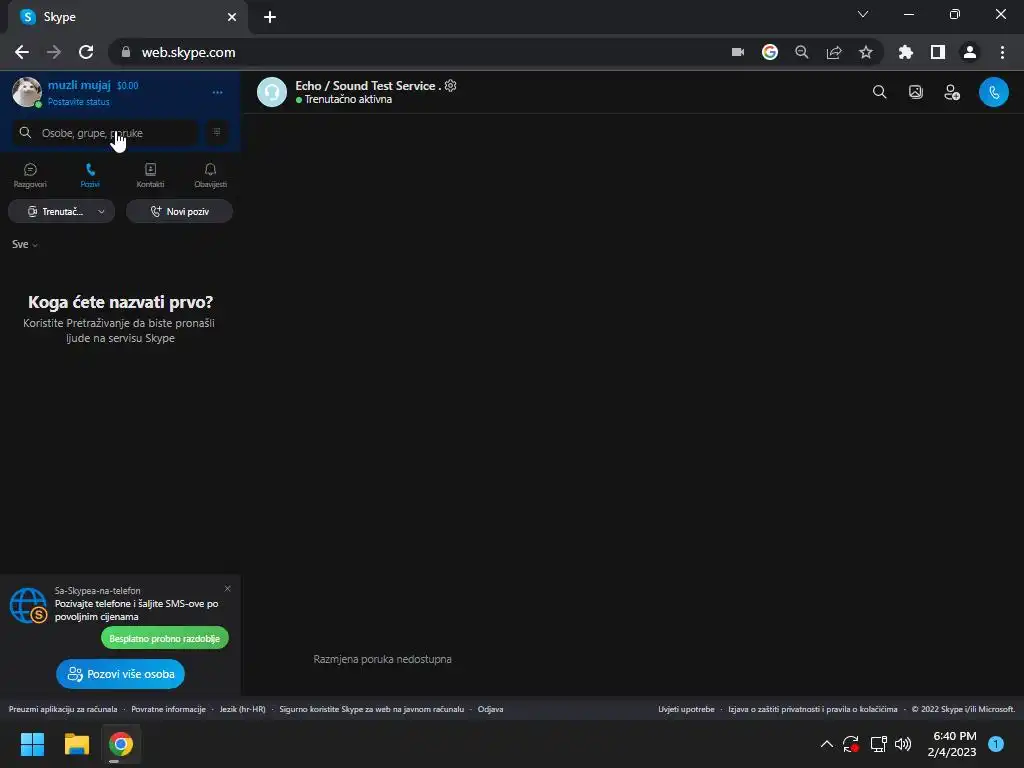Bookmark this page with the star icon

(x=866, y=52)
